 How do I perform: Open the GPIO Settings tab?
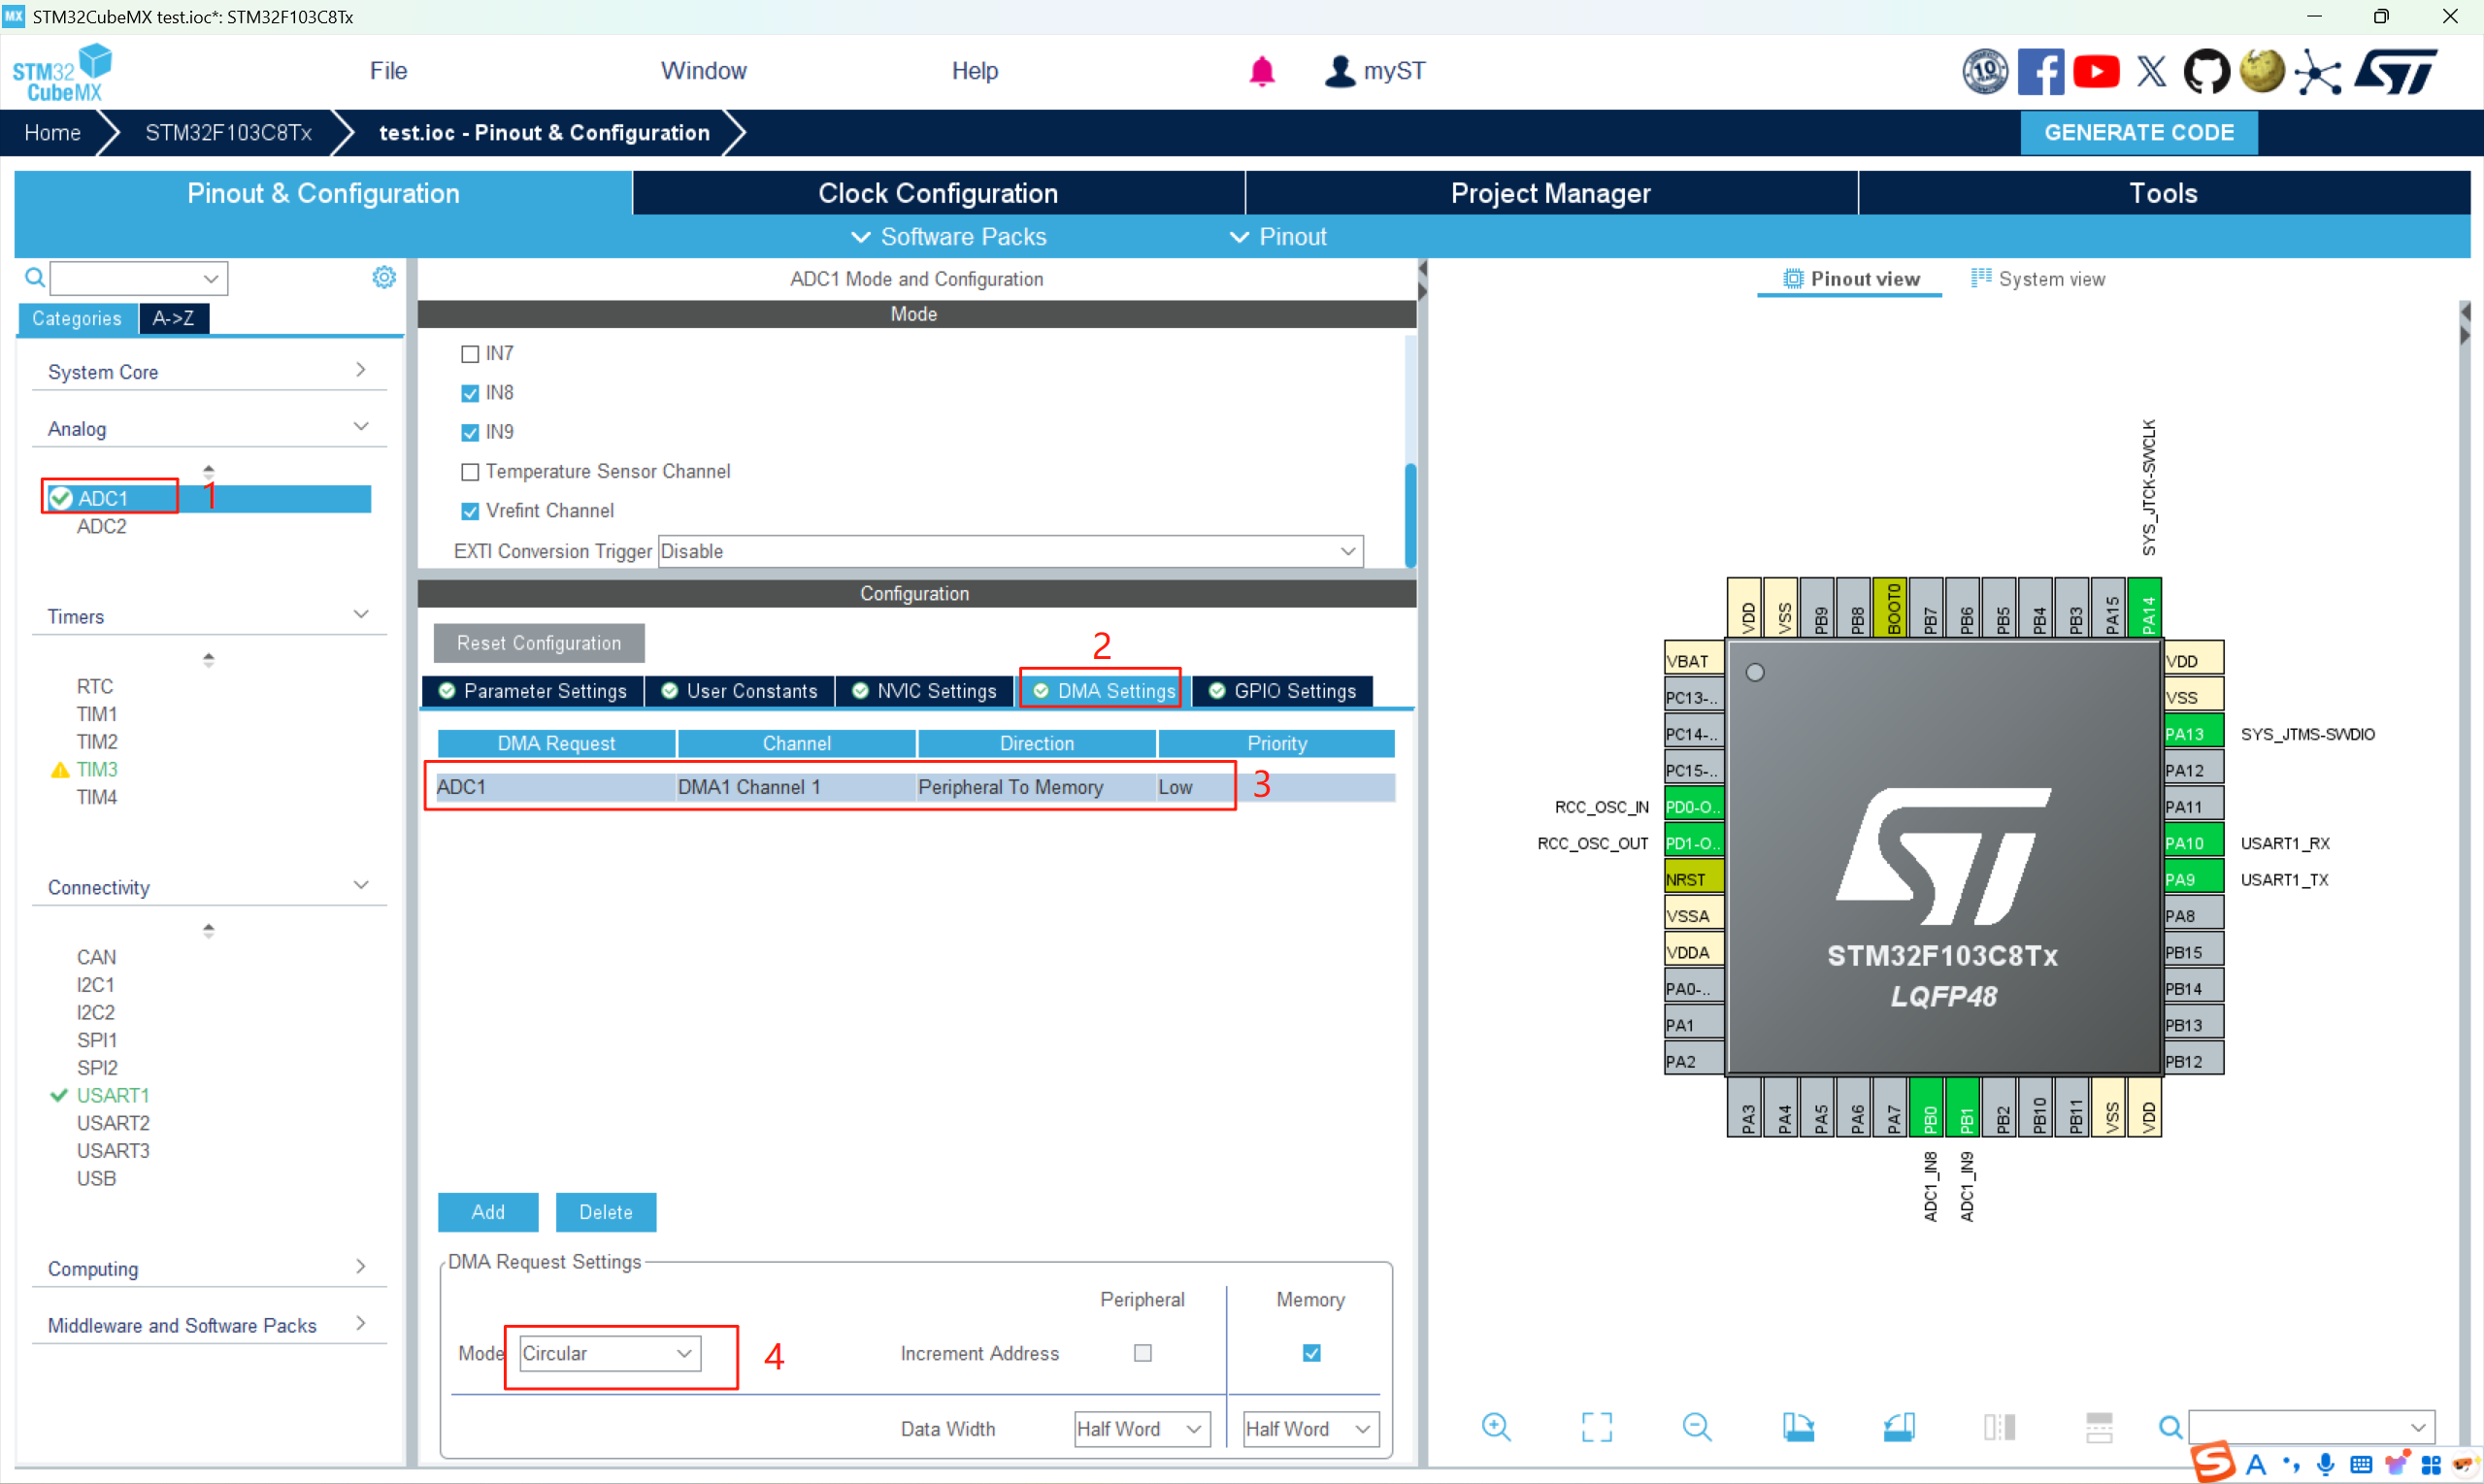1283,691
